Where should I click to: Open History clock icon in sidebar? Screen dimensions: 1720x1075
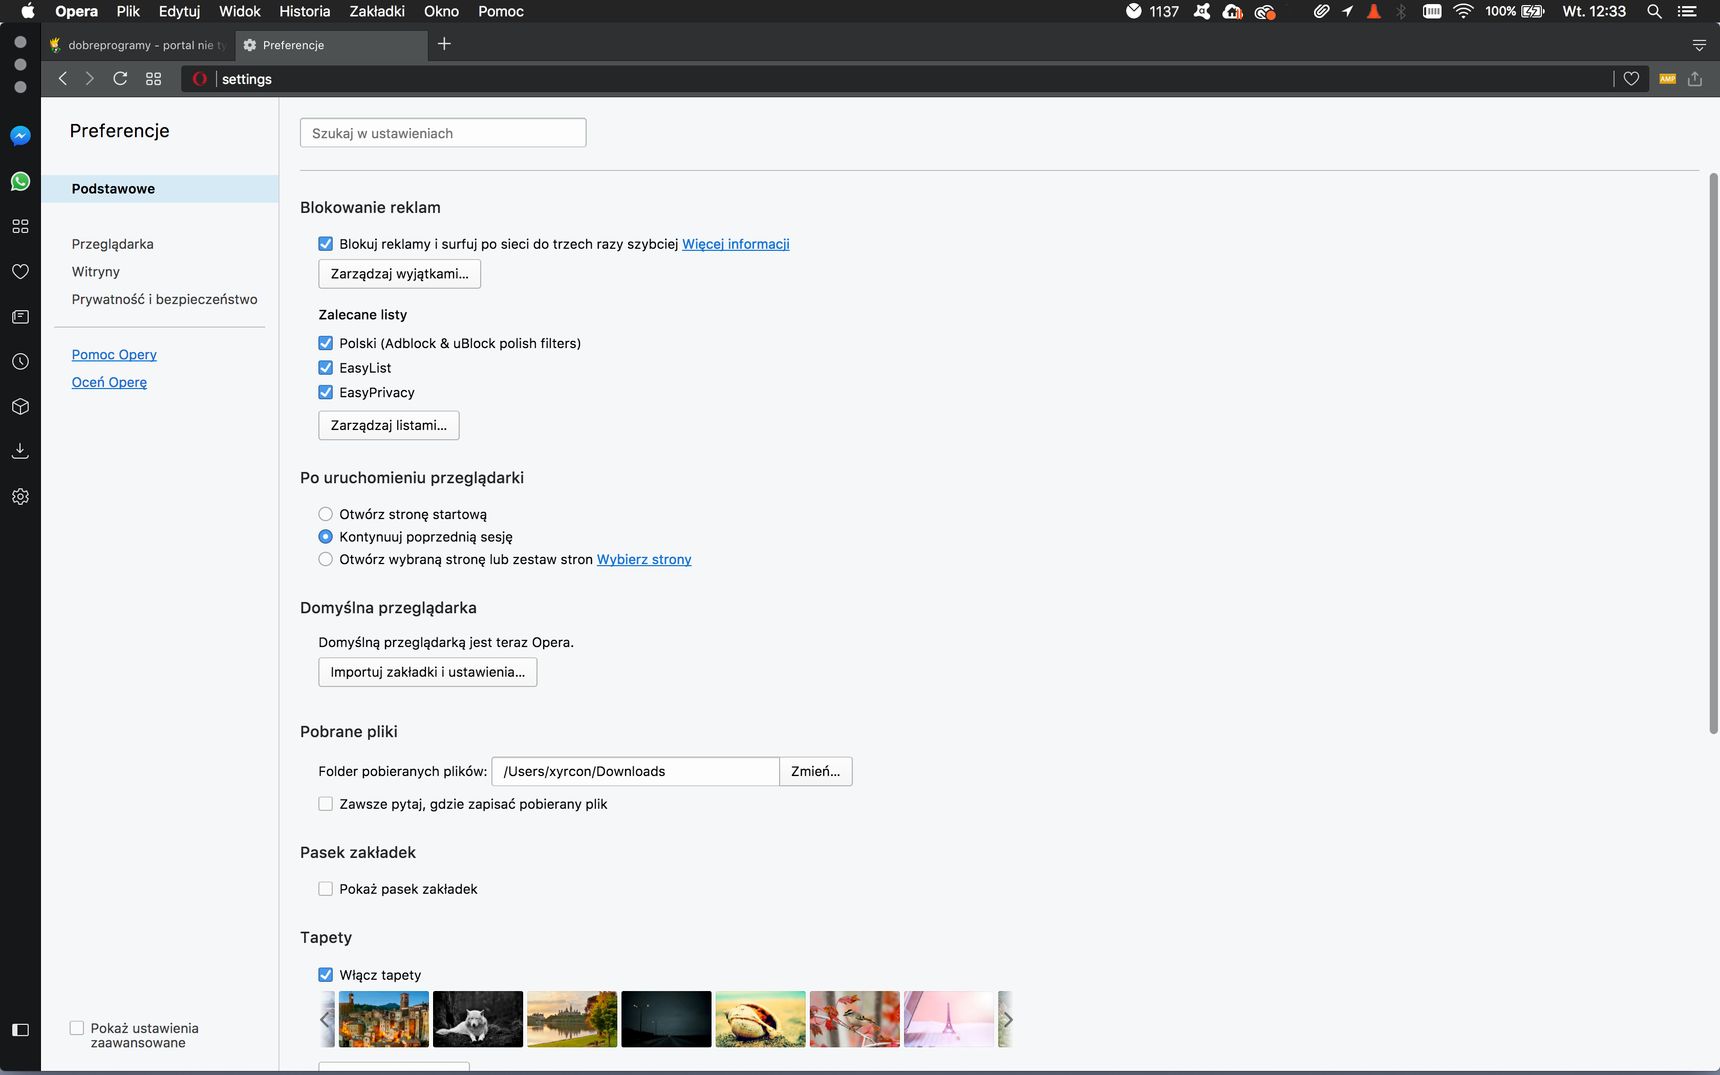pyautogui.click(x=20, y=361)
